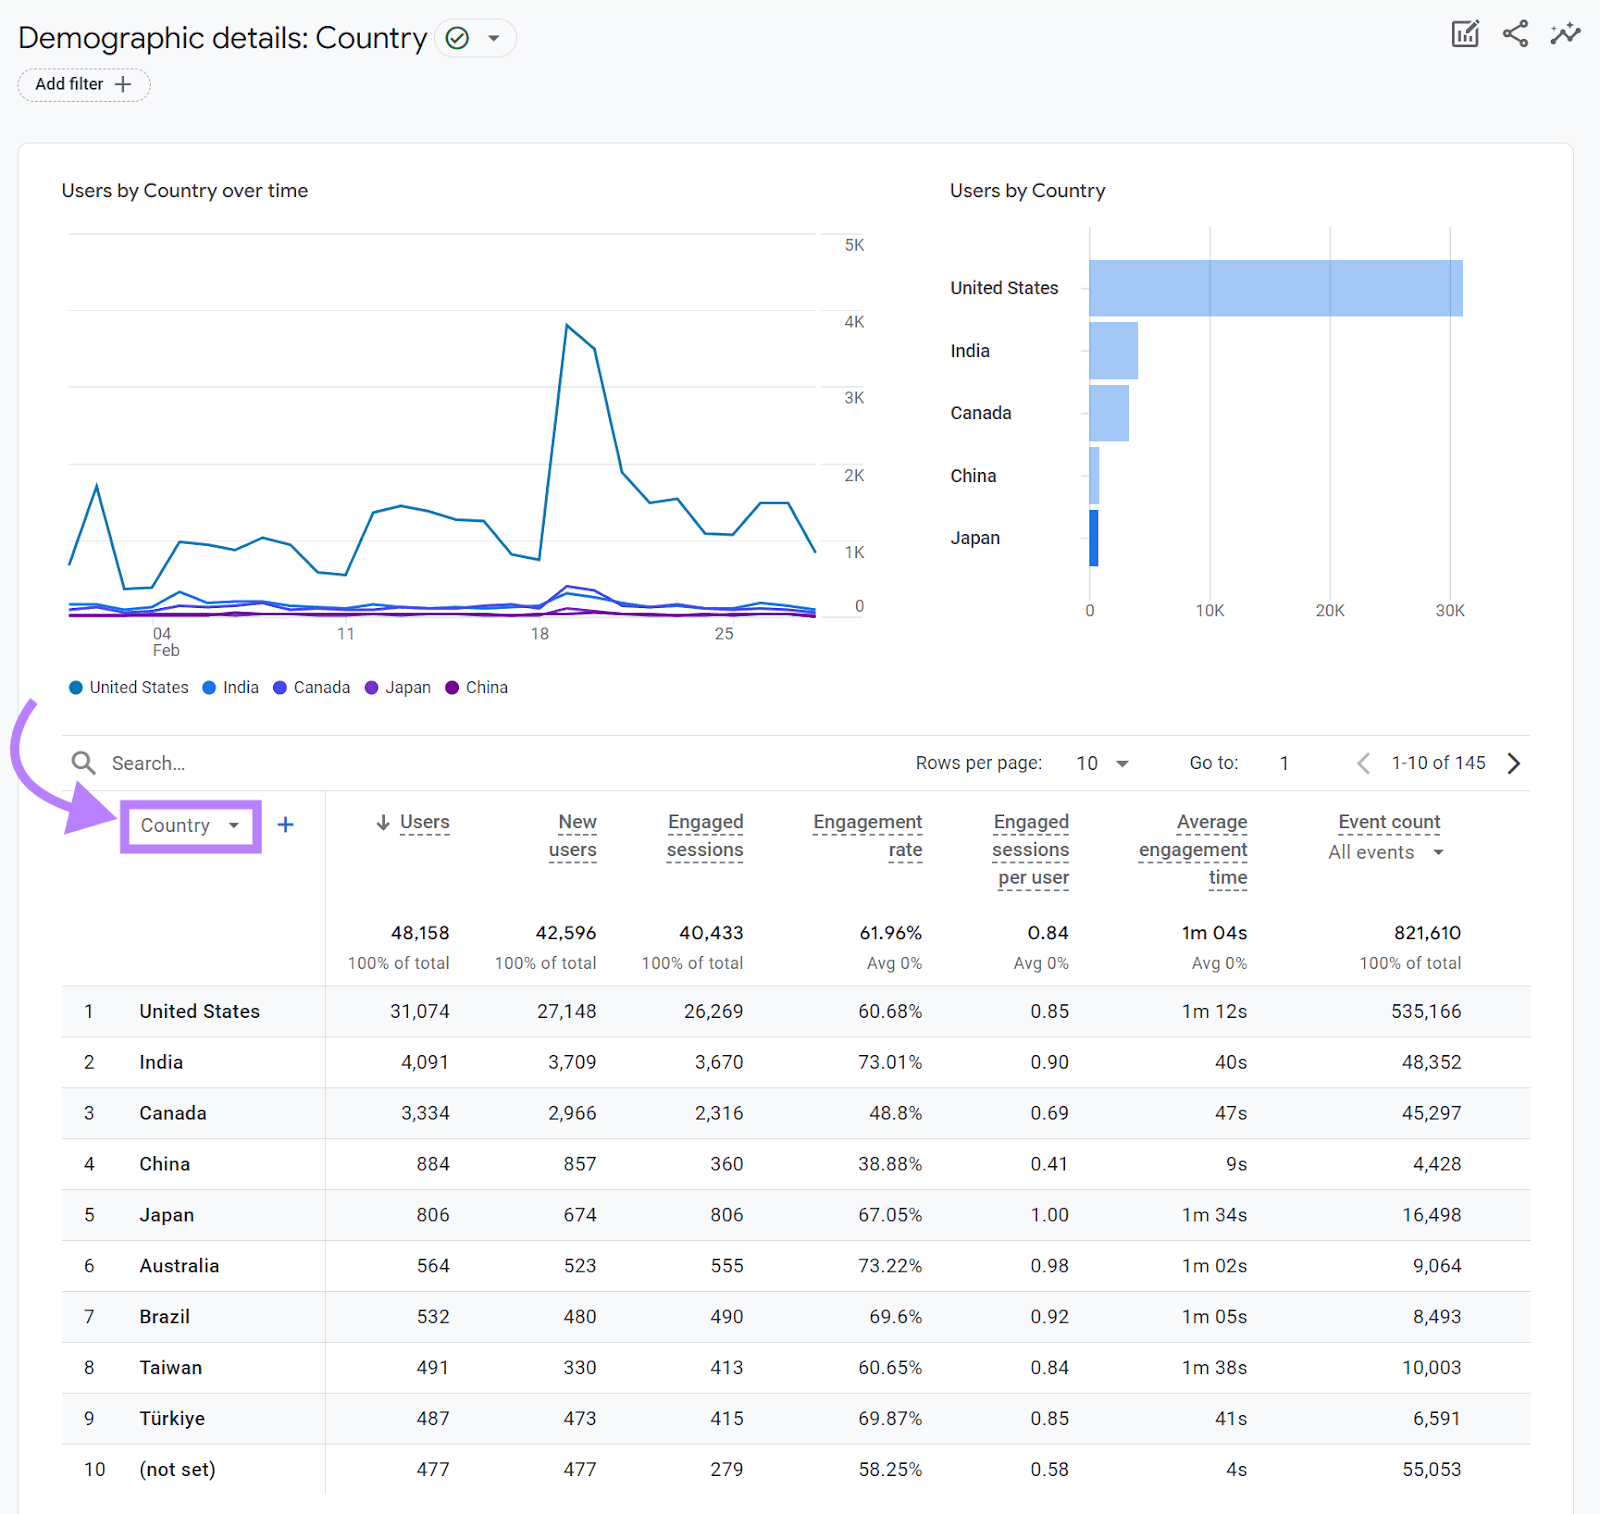The image size is (1600, 1514).
Task: Sort by Event count column header
Action: tap(1389, 822)
